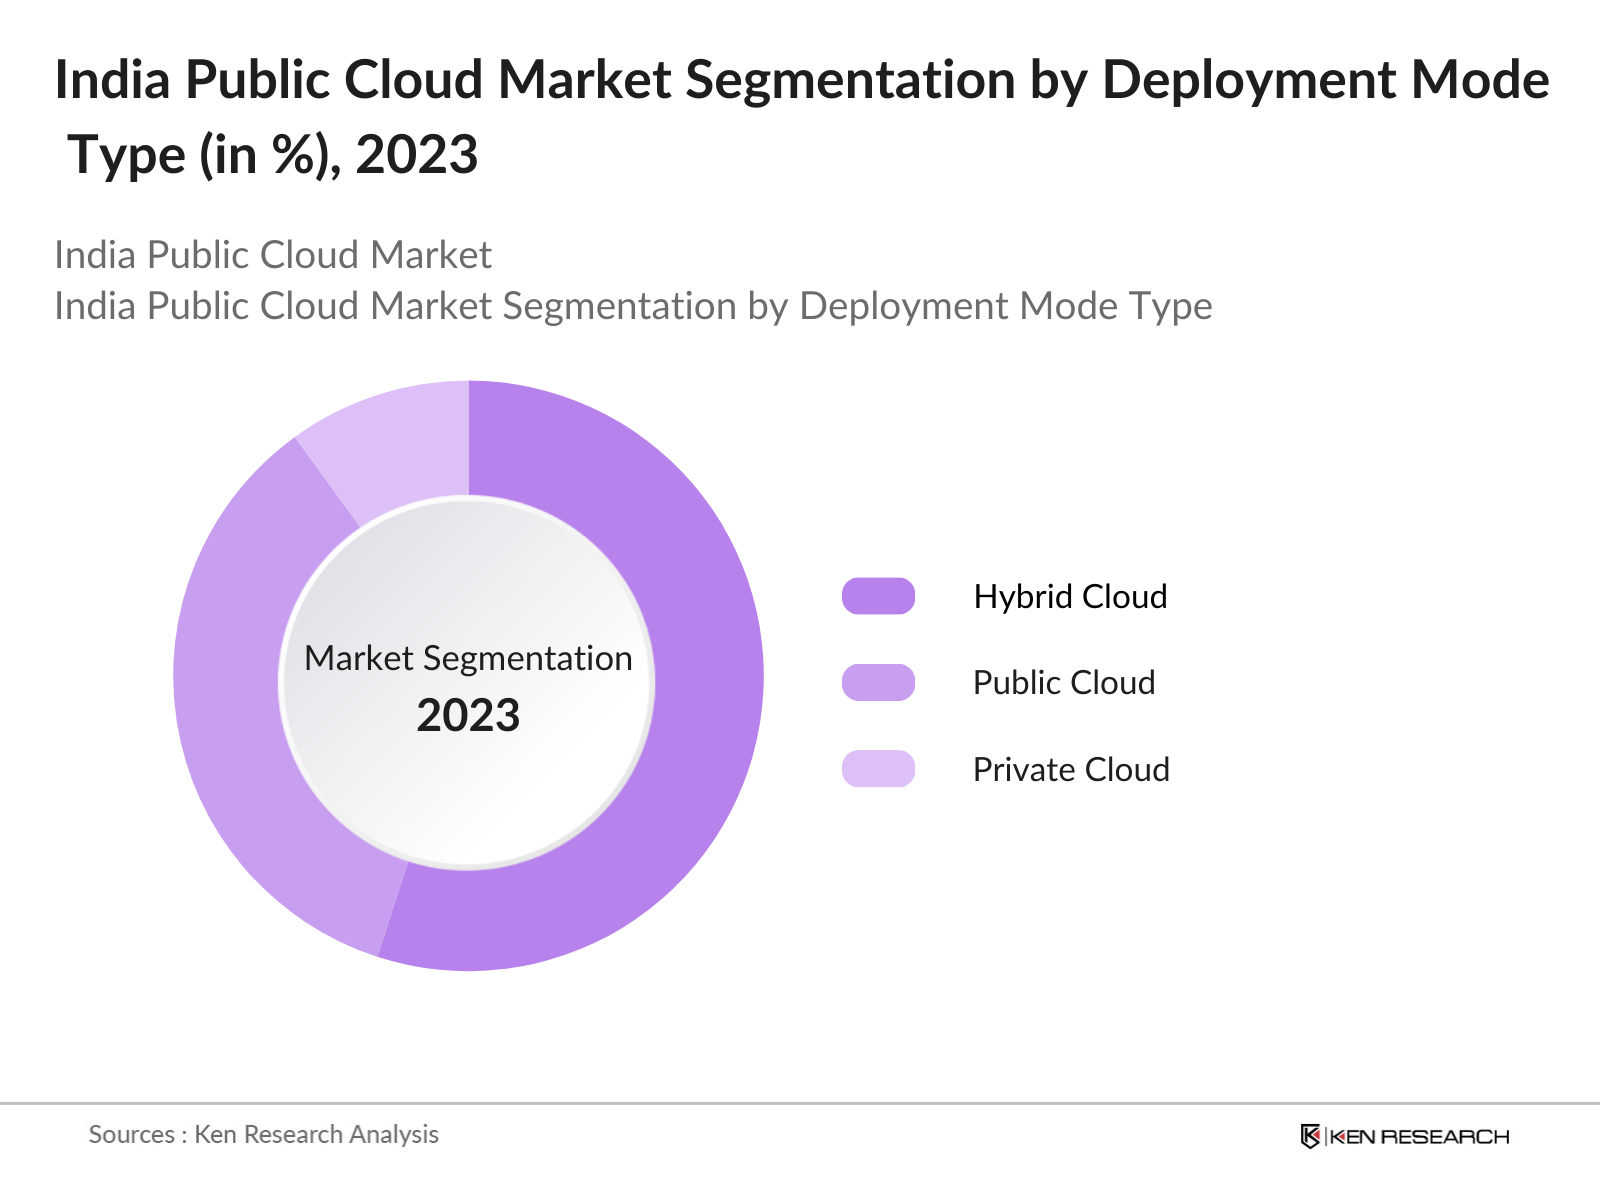Click the Sources: Ken Research Analysis text
The image size is (1600, 1200).
click(264, 1134)
